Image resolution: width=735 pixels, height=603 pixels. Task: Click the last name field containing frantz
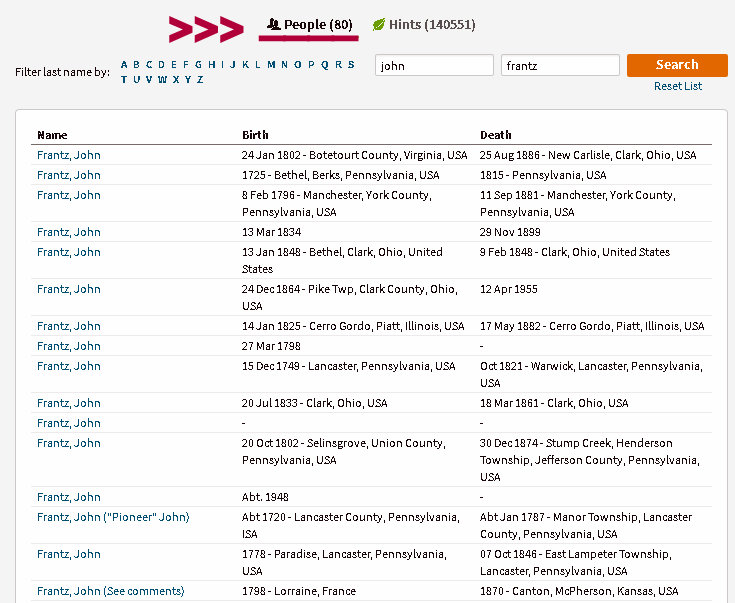(560, 65)
